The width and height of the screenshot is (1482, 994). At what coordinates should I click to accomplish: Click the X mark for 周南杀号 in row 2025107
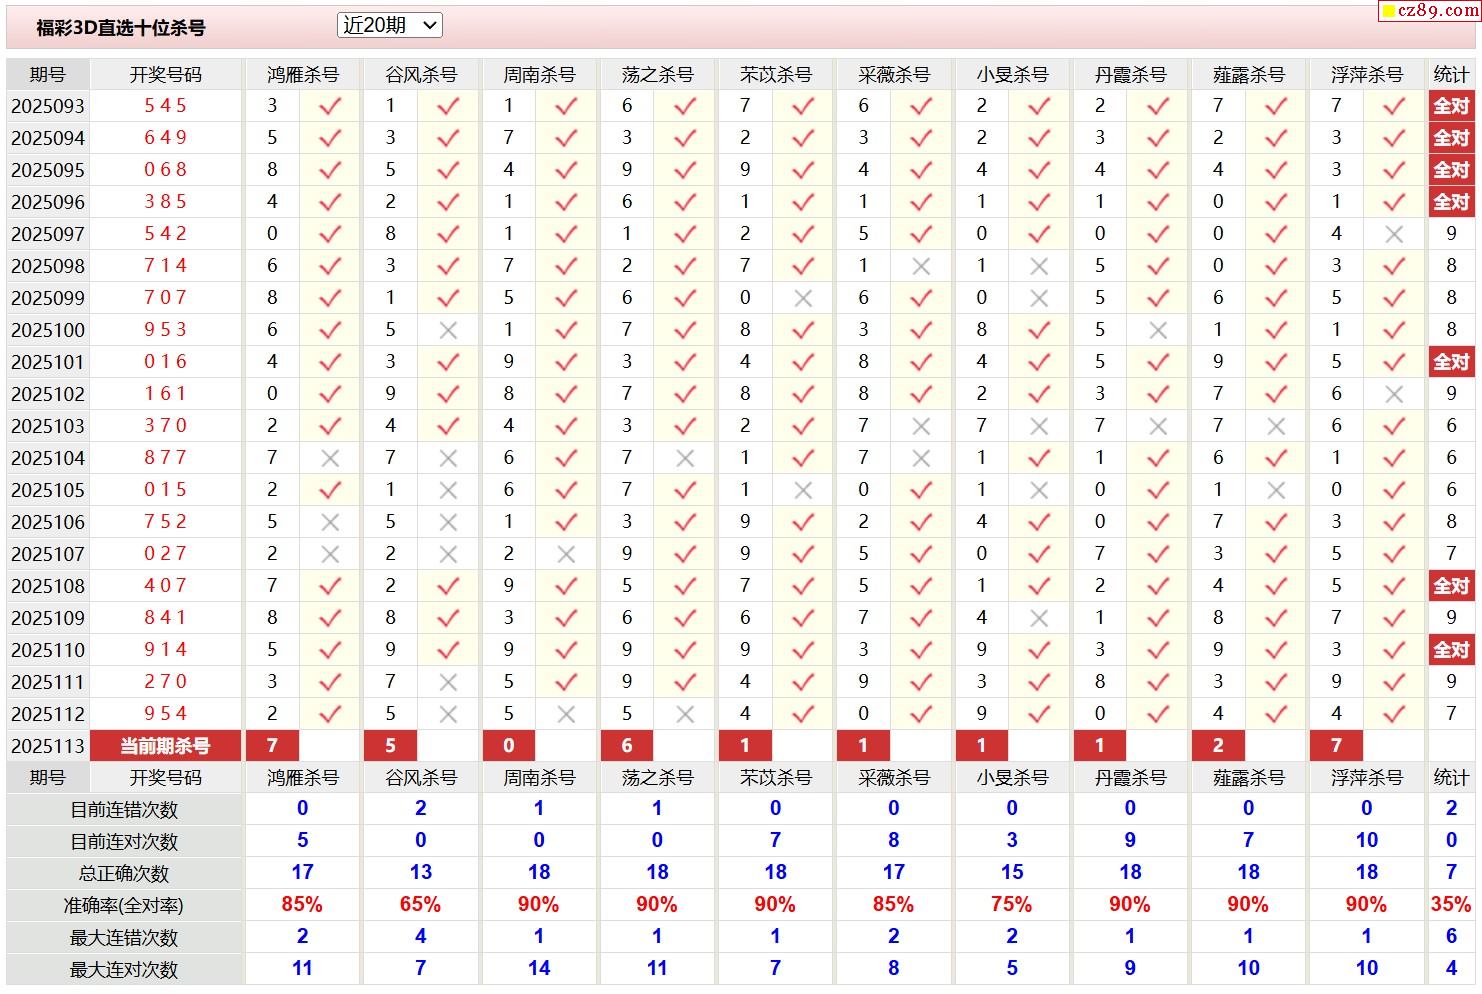pos(566,554)
